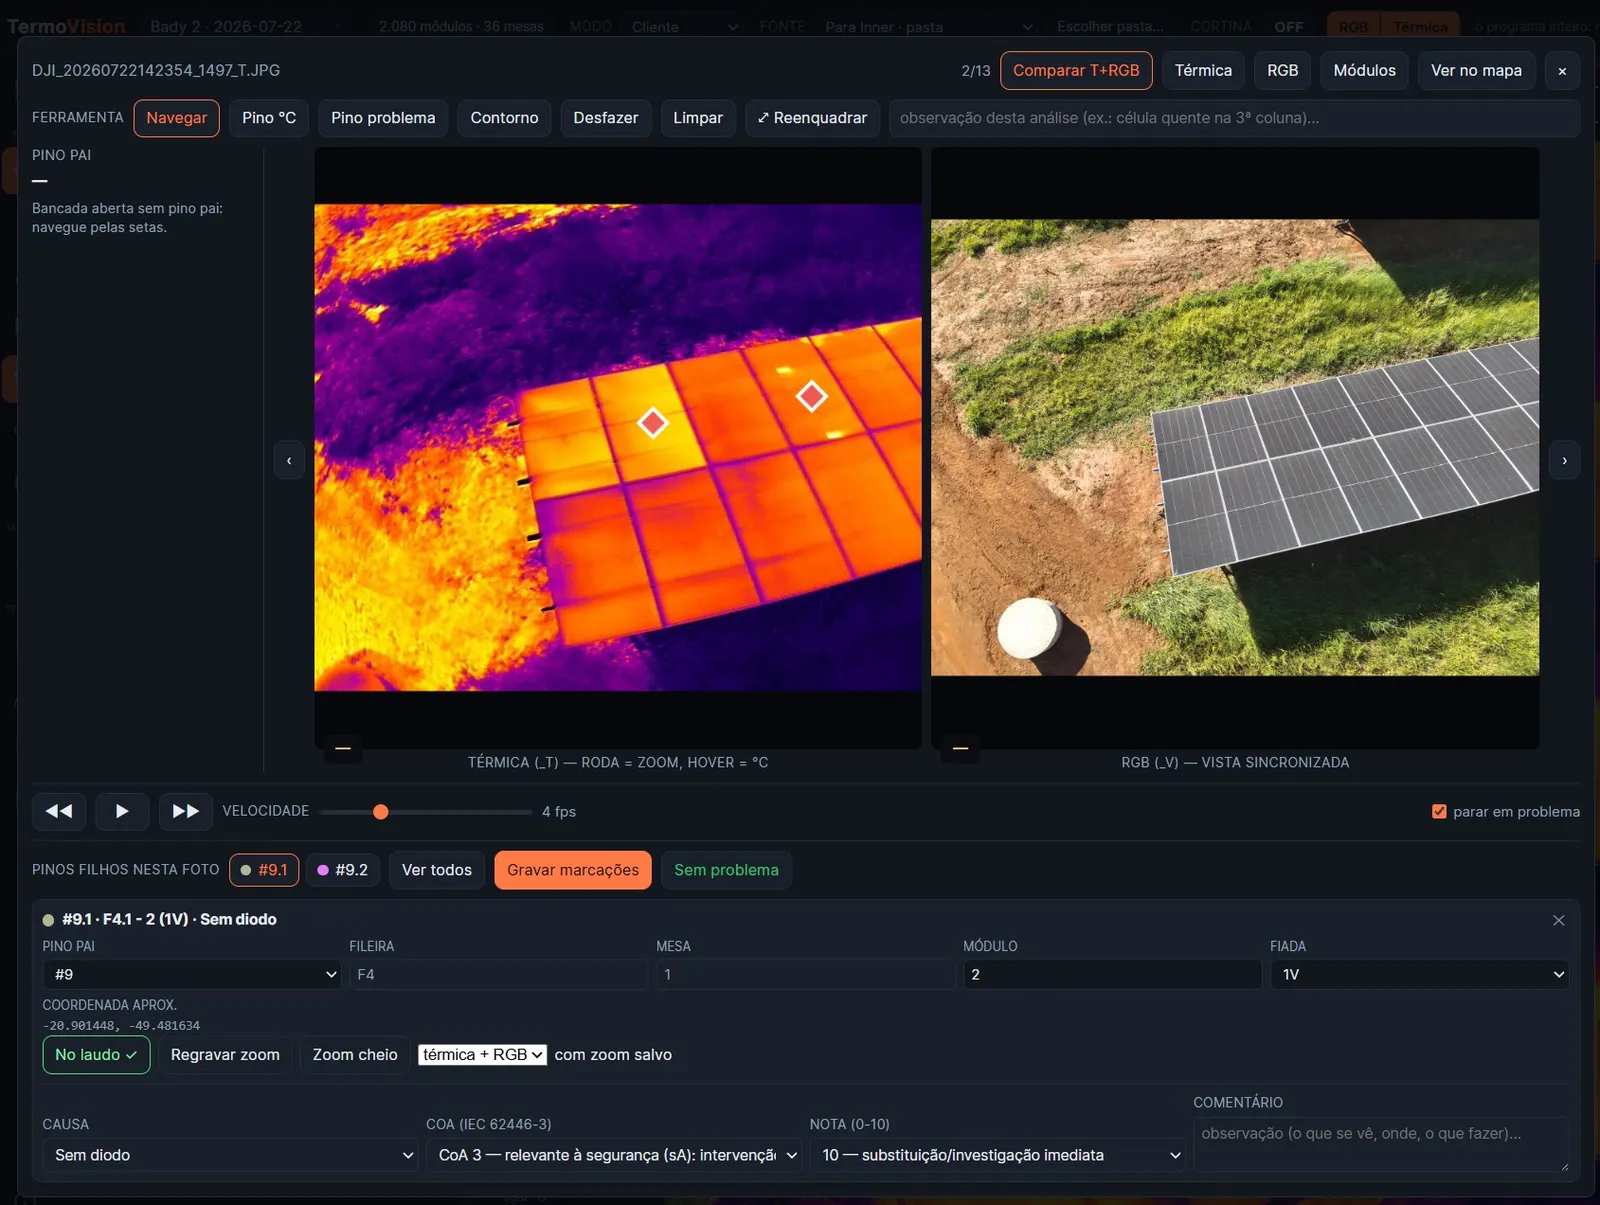This screenshot has height=1205, width=1600.
Task: Open the Causa 'Sem diodo' dropdown
Action: point(230,1155)
